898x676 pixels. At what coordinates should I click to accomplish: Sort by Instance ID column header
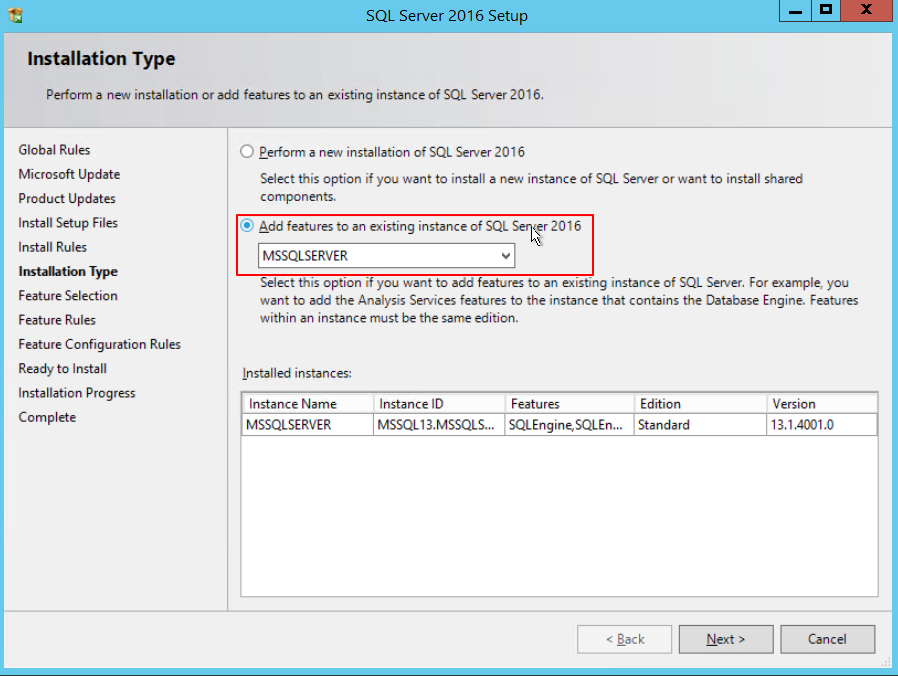point(439,404)
